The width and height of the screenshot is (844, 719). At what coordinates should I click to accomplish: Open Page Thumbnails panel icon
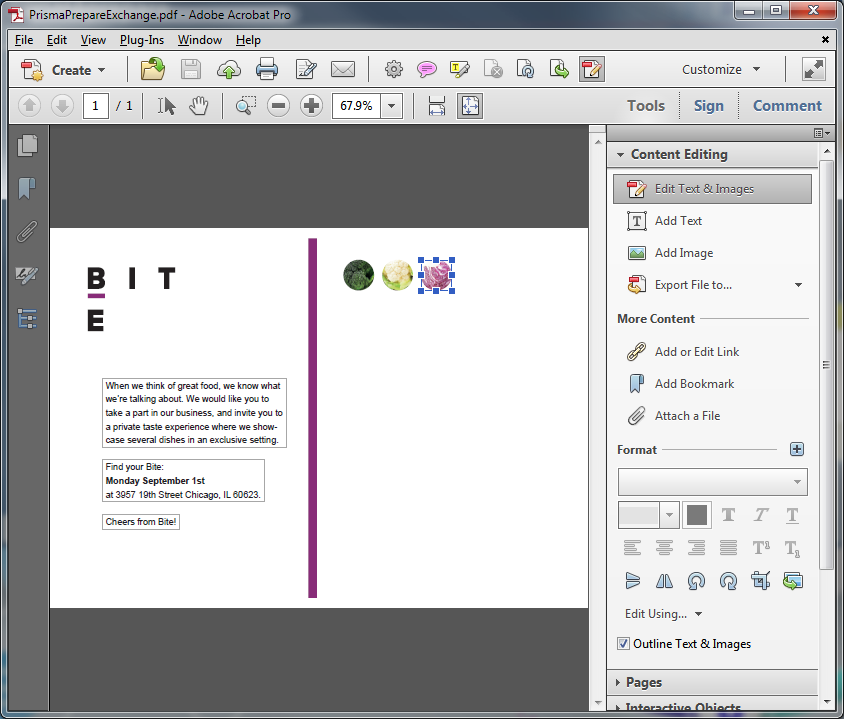pyautogui.click(x=27, y=145)
